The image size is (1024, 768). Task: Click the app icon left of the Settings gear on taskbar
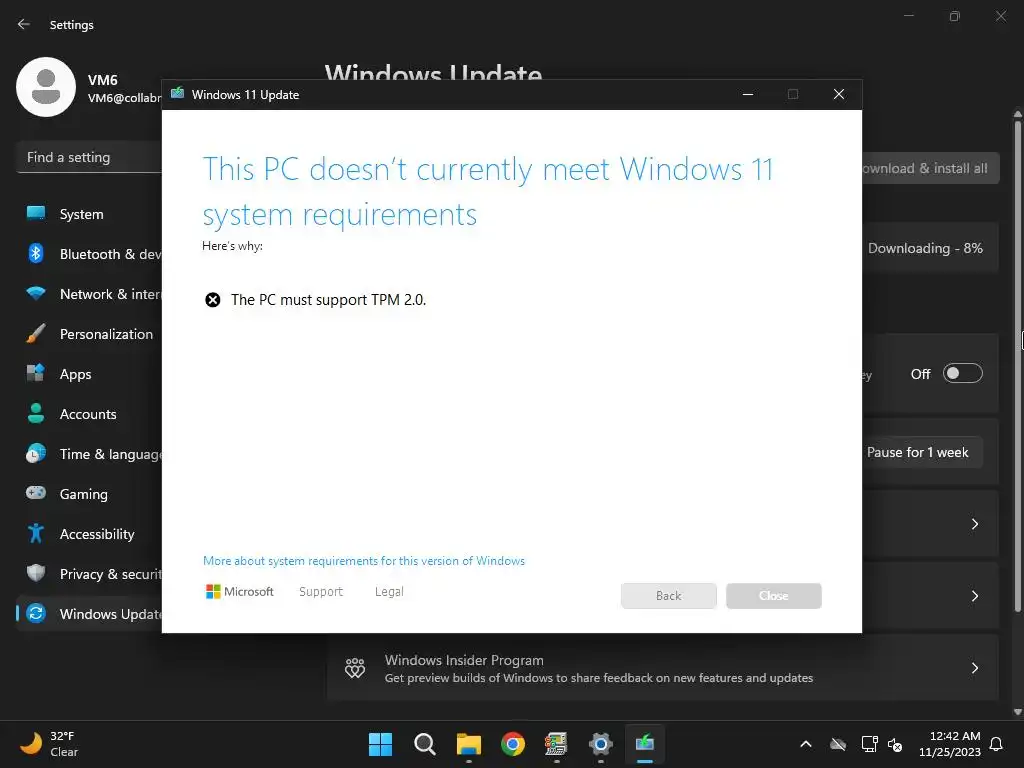(556, 744)
